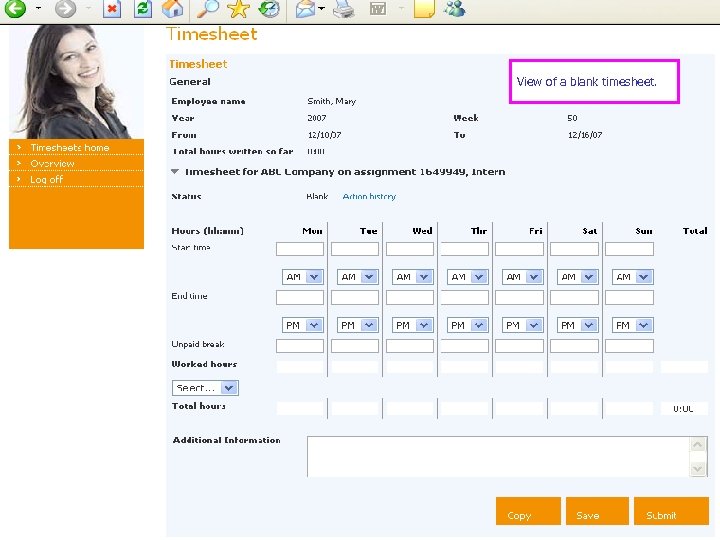Click the week number 50 value
Viewport: 720px width, 540px height.
pyautogui.click(x=572, y=118)
